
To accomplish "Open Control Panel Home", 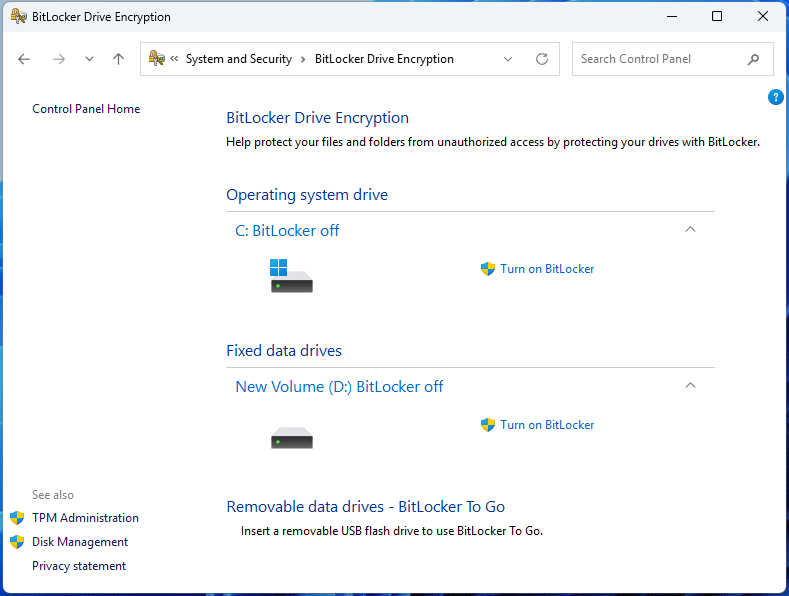I will pyautogui.click(x=86, y=109).
